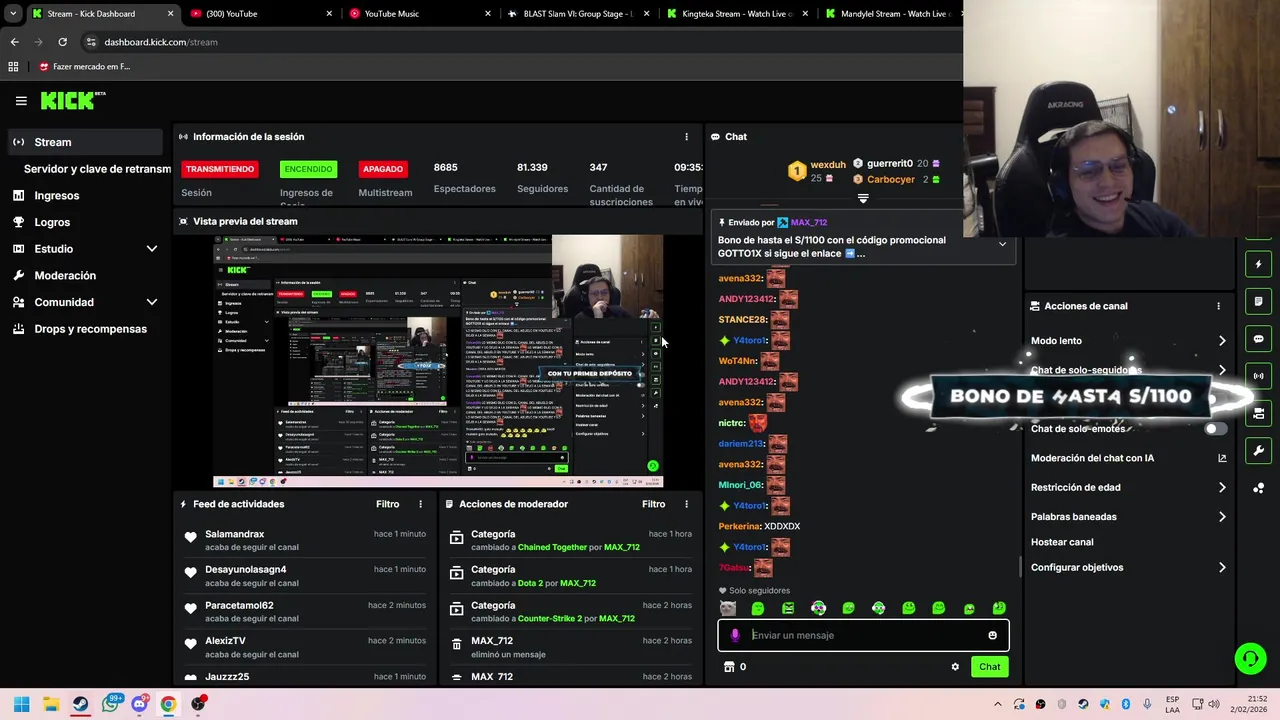Open the browser apps grid icon

click(x=13, y=67)
